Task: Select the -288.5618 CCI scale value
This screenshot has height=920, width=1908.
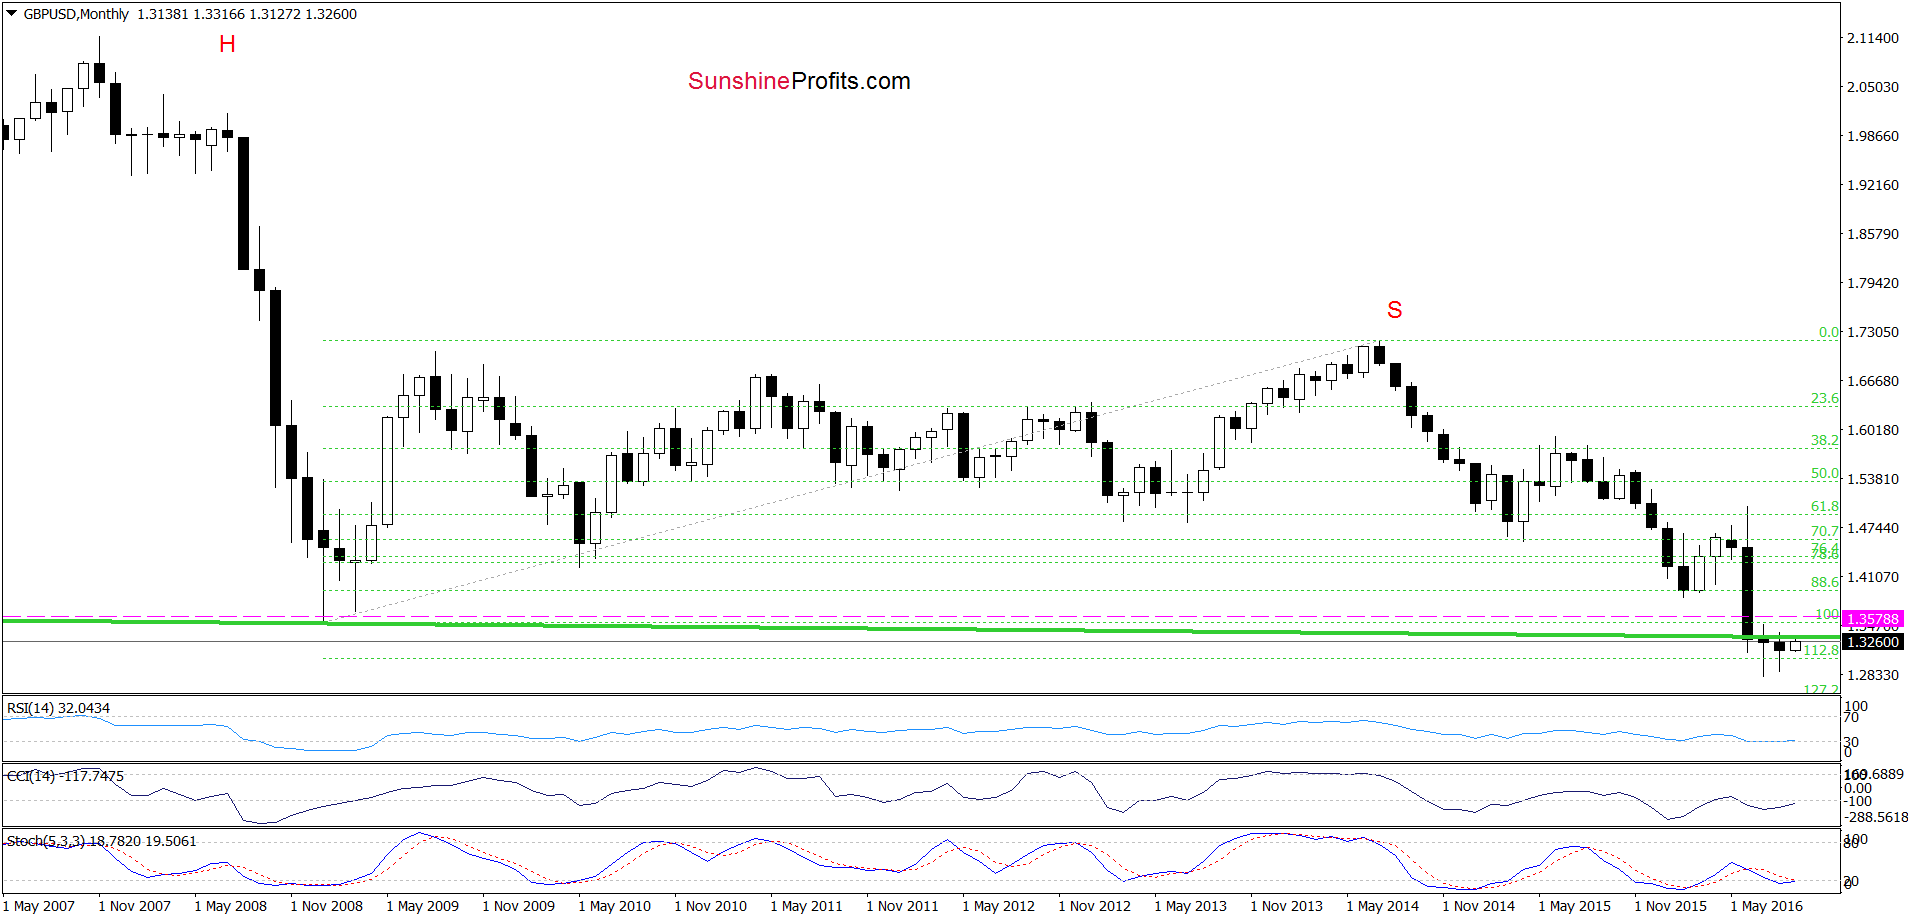Action: pos(1876,817)
